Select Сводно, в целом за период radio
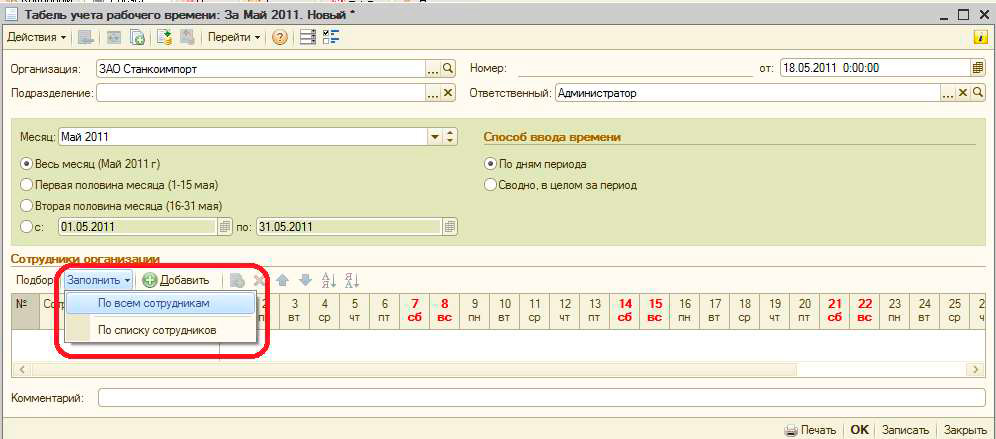 point(490,185)
